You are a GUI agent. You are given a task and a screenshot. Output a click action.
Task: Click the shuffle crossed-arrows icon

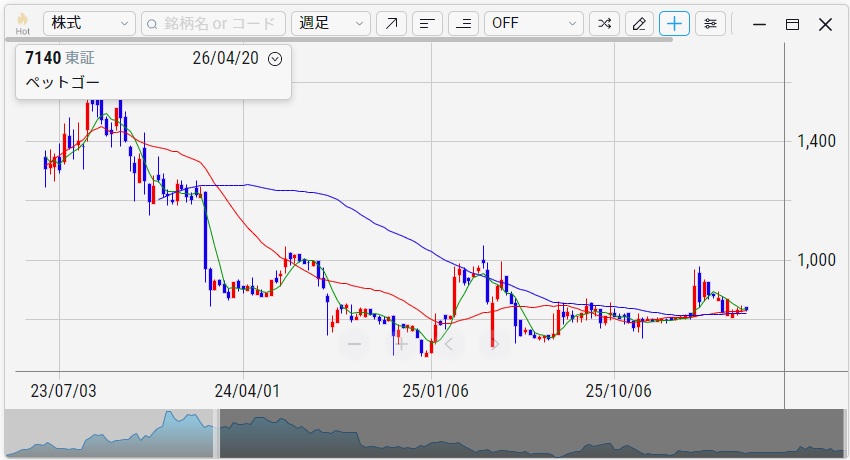click(x=604, y=24)
